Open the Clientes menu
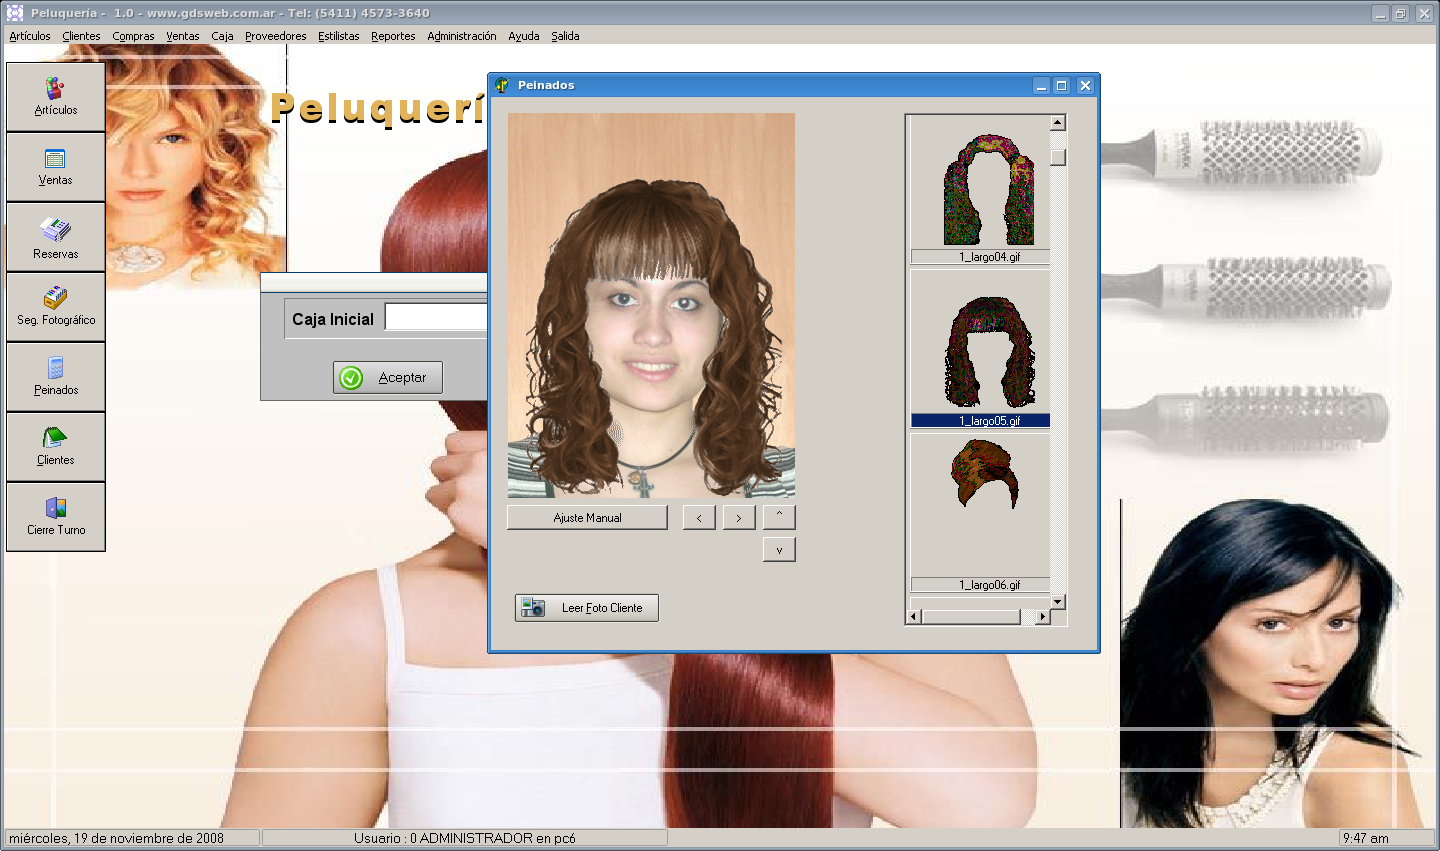Screen dimensions: 1440x851 tap(81, 36)
